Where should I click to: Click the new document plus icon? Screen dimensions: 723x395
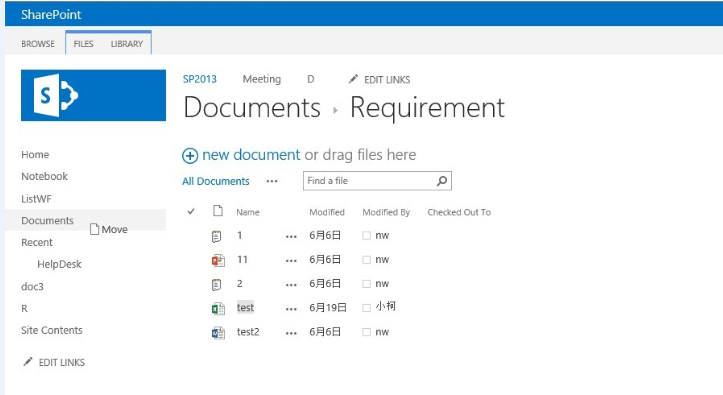[x=190, y=156]
